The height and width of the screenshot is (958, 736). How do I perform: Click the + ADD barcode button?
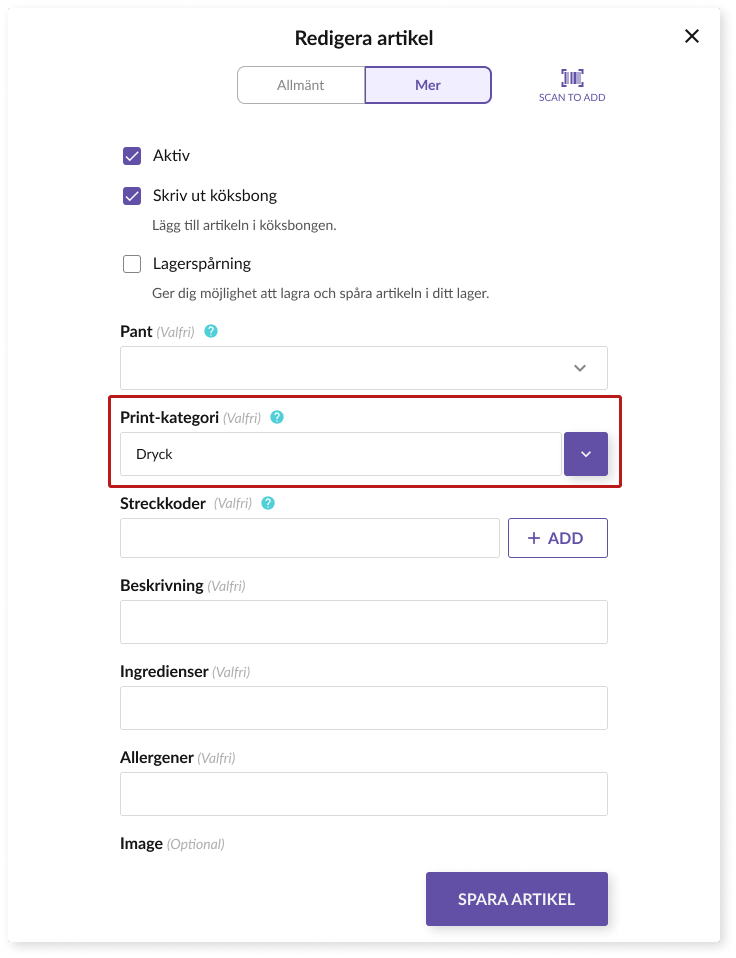[557, 538]
